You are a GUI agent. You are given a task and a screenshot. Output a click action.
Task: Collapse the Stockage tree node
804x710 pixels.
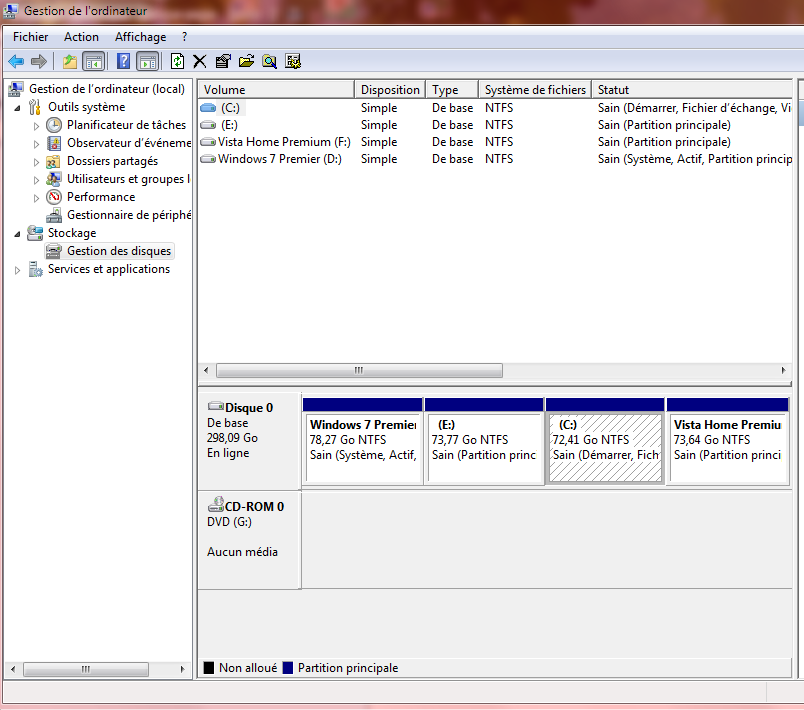[x=17, y=234]
